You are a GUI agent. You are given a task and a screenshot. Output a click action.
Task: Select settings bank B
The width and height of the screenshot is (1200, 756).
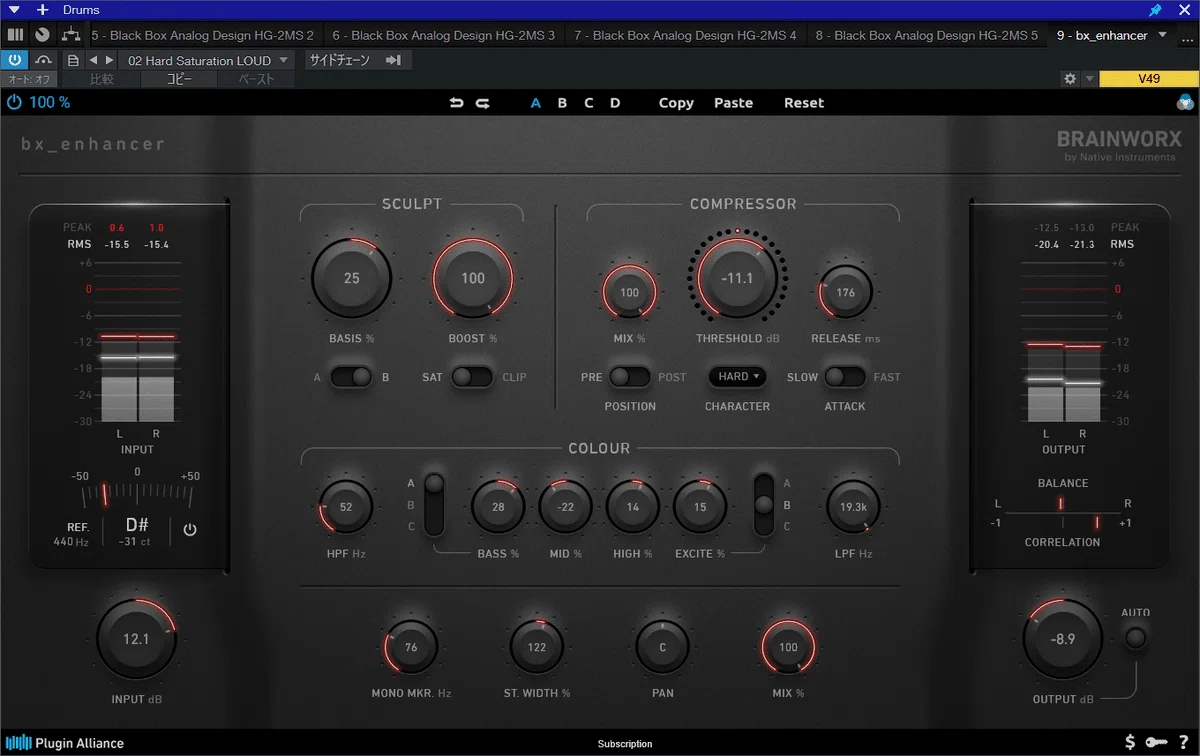562,102
